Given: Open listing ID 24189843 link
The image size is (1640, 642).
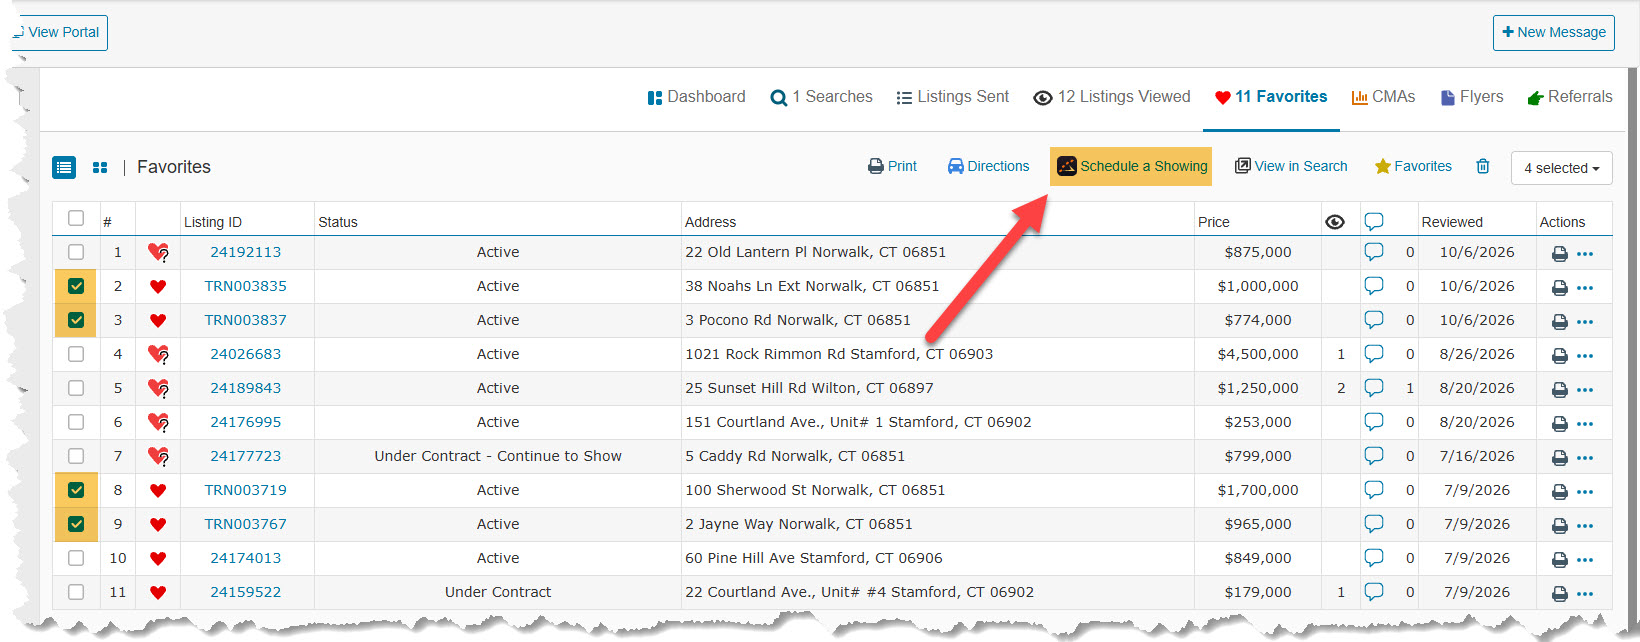Looking at the screenshot, I should click(246, 388).
